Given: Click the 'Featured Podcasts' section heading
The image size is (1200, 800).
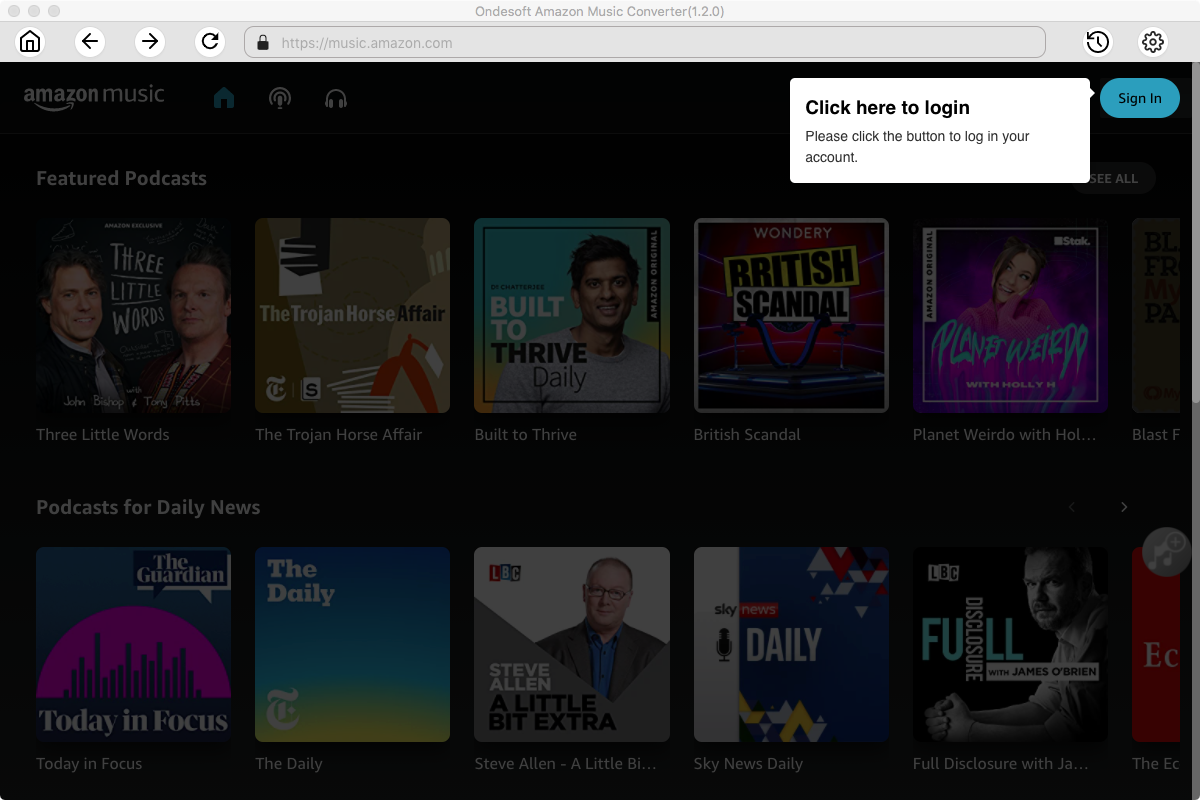Looking at the screenshot, I should point(122,178).
